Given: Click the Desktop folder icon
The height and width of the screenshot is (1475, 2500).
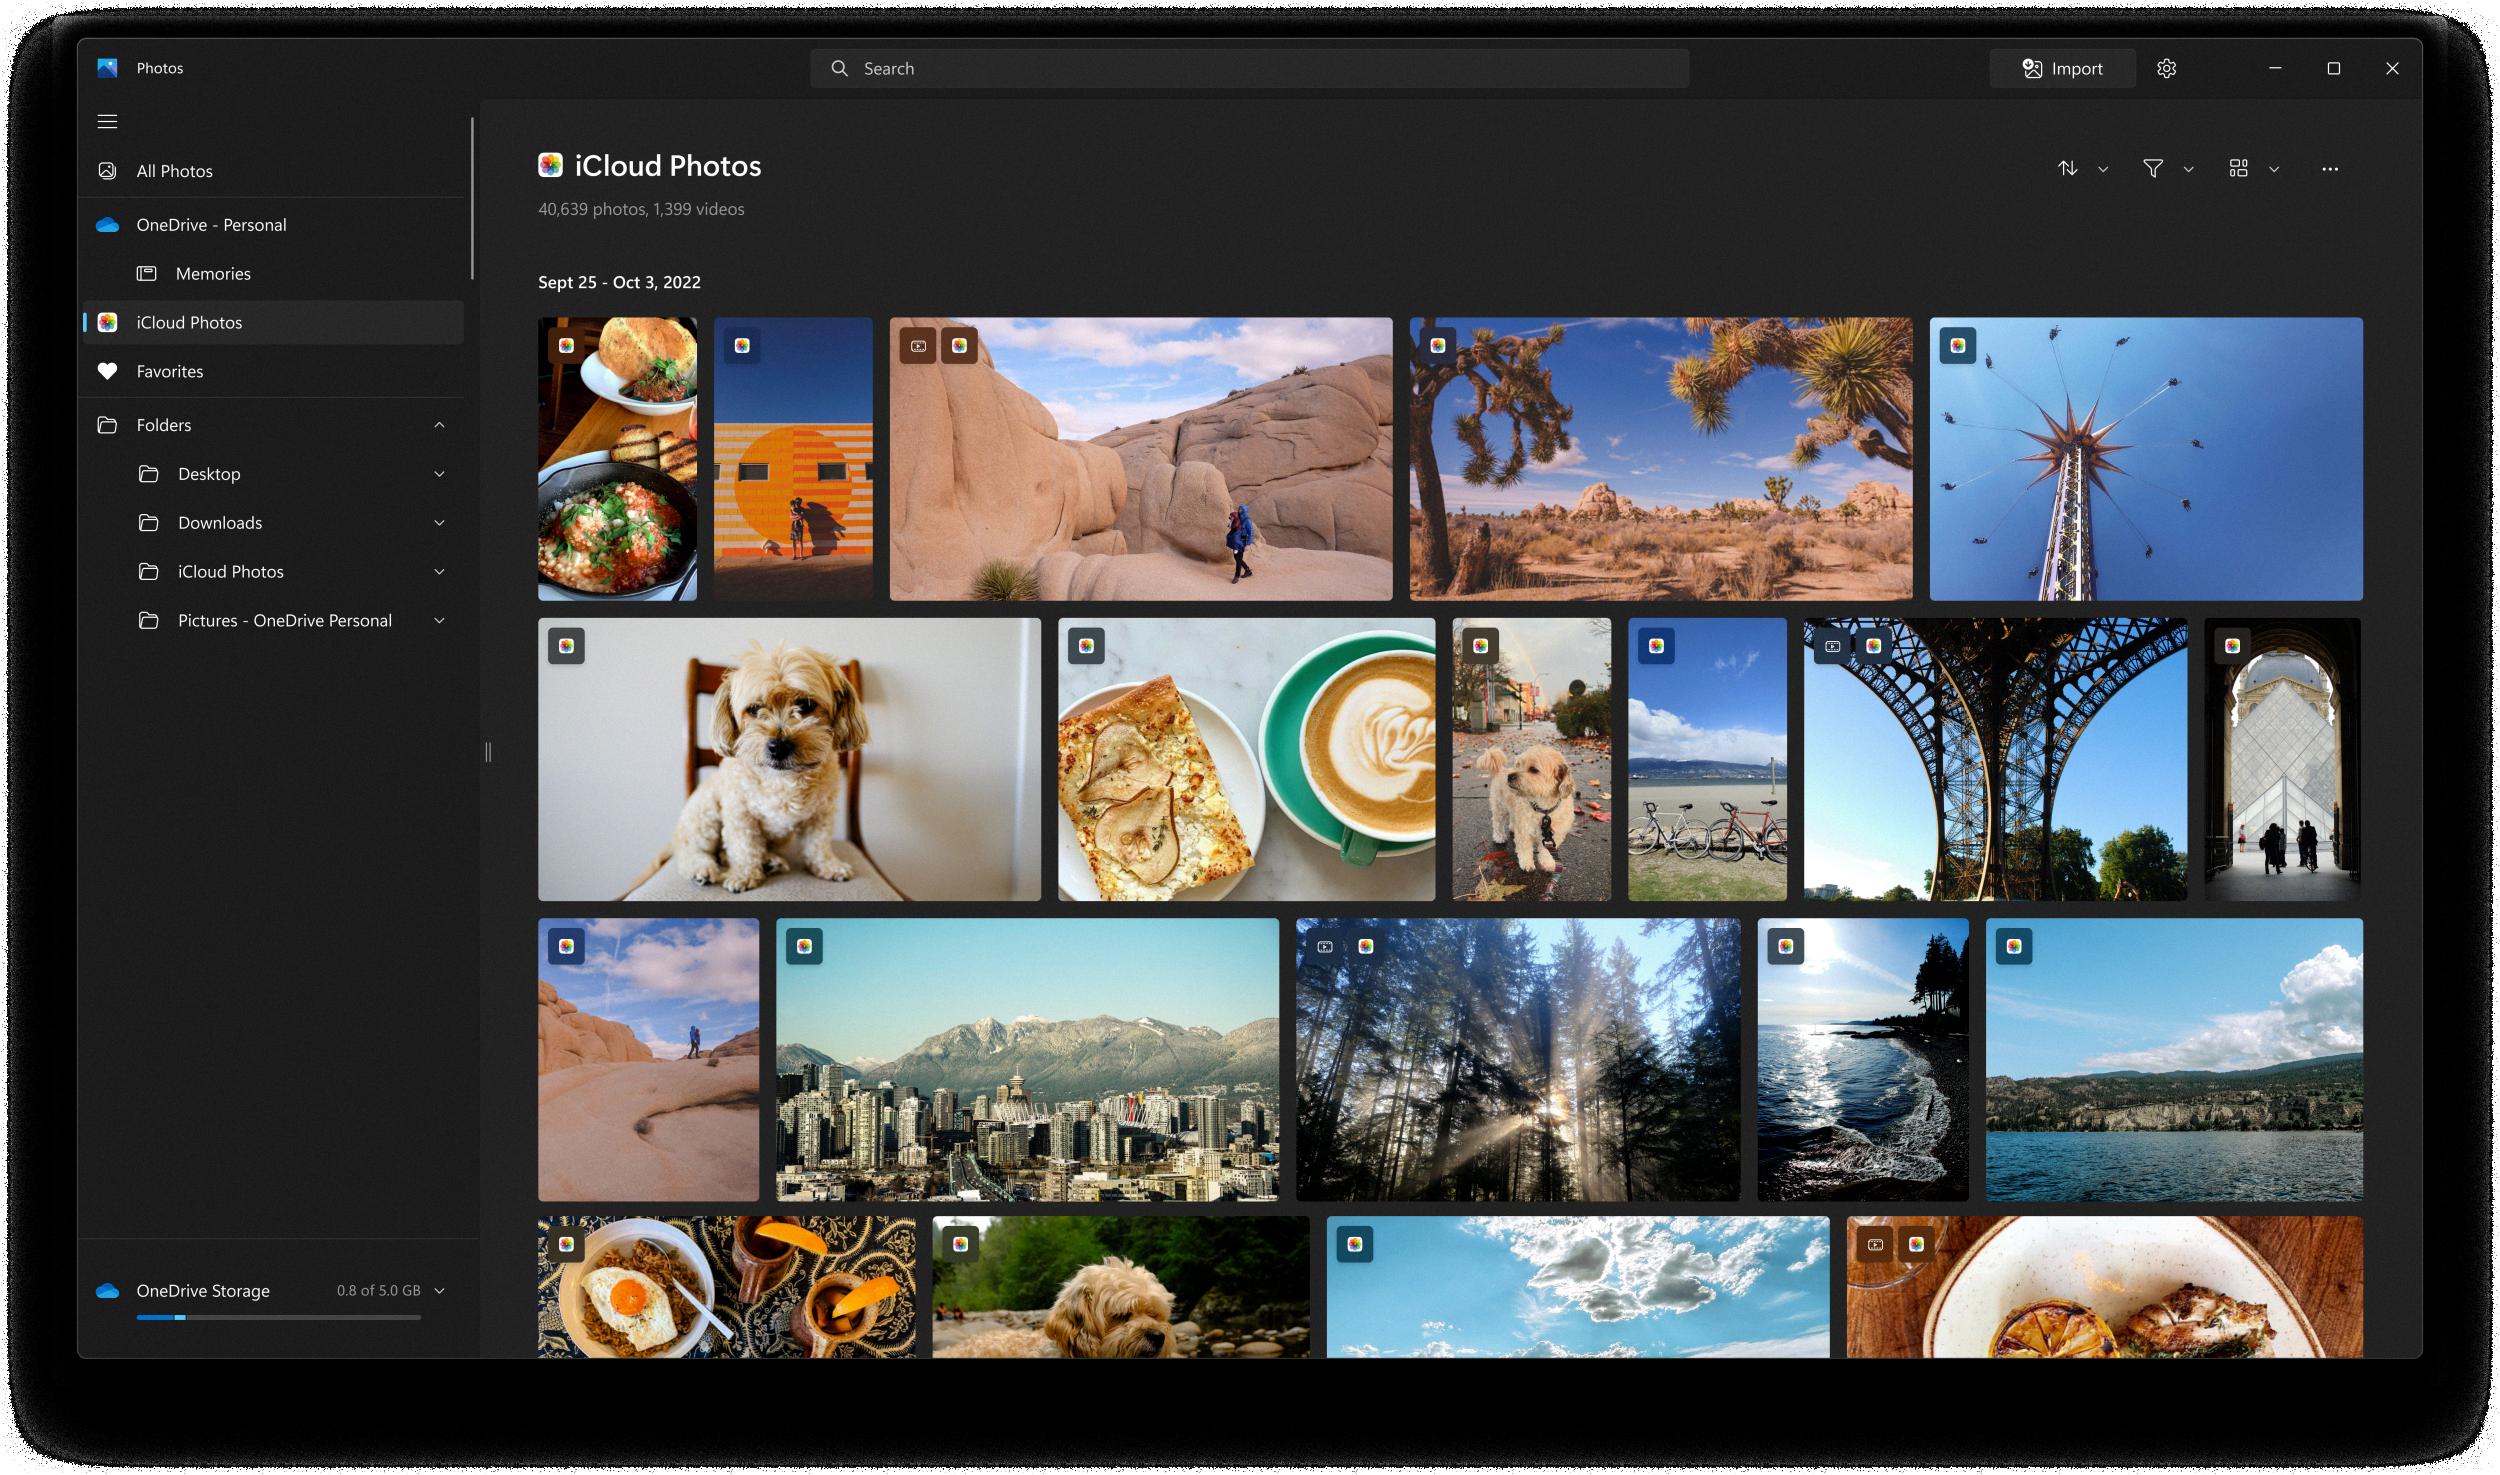Looking at the screenshot, I should pyautogui.click(x=148, y=474).
